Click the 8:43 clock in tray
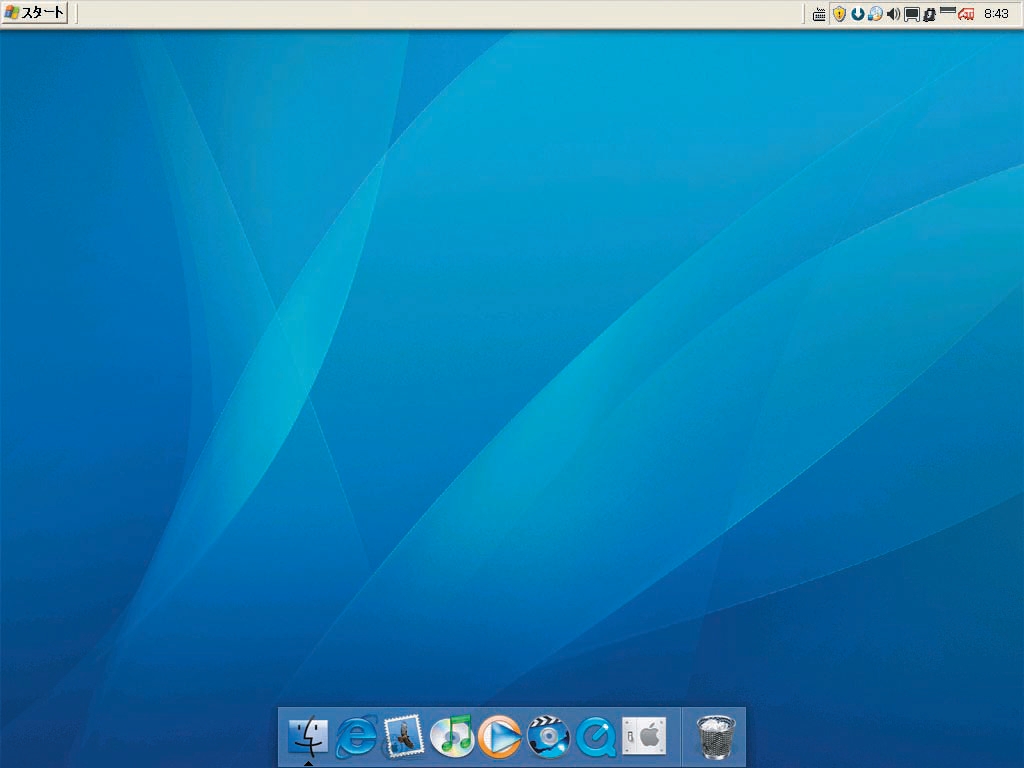 pyautogui.click(x=997, y=13)
